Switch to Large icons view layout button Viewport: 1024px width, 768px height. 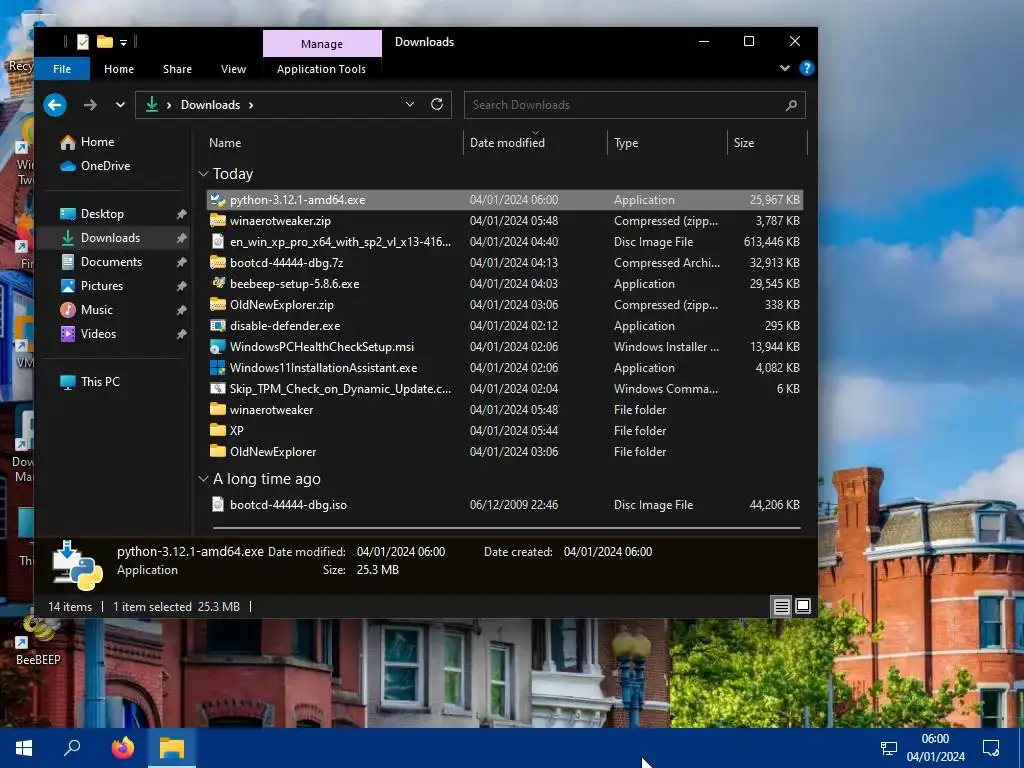pyautogui.click(x=803, y=607)
